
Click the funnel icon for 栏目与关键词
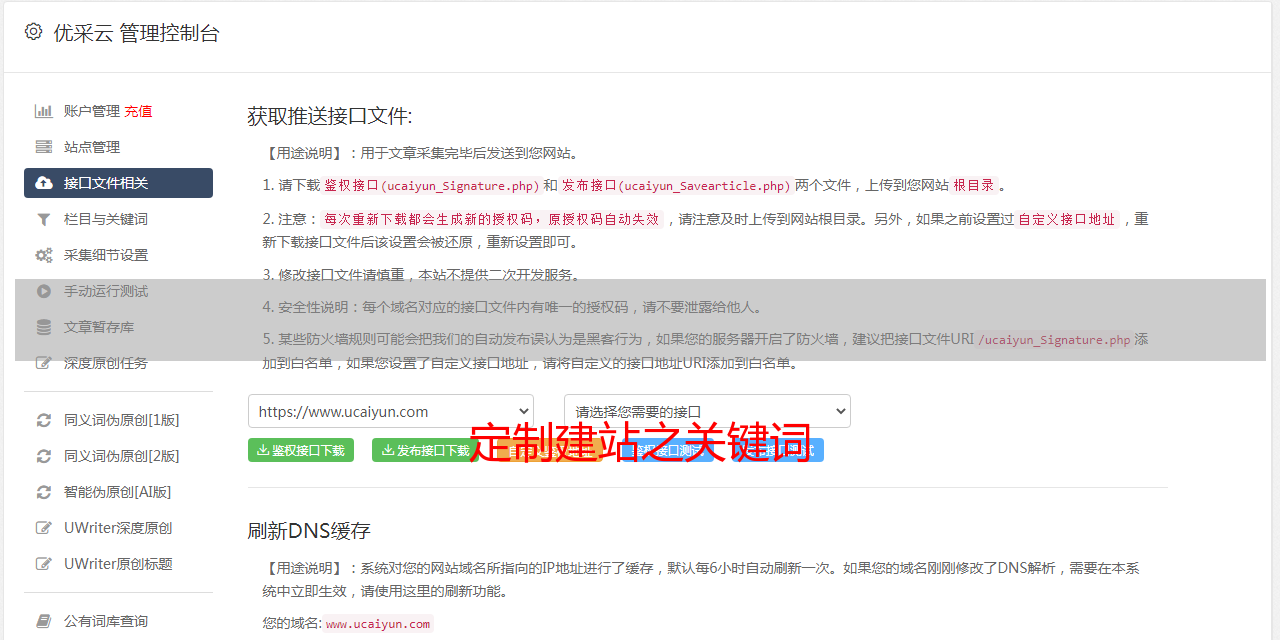coord(44,219)
